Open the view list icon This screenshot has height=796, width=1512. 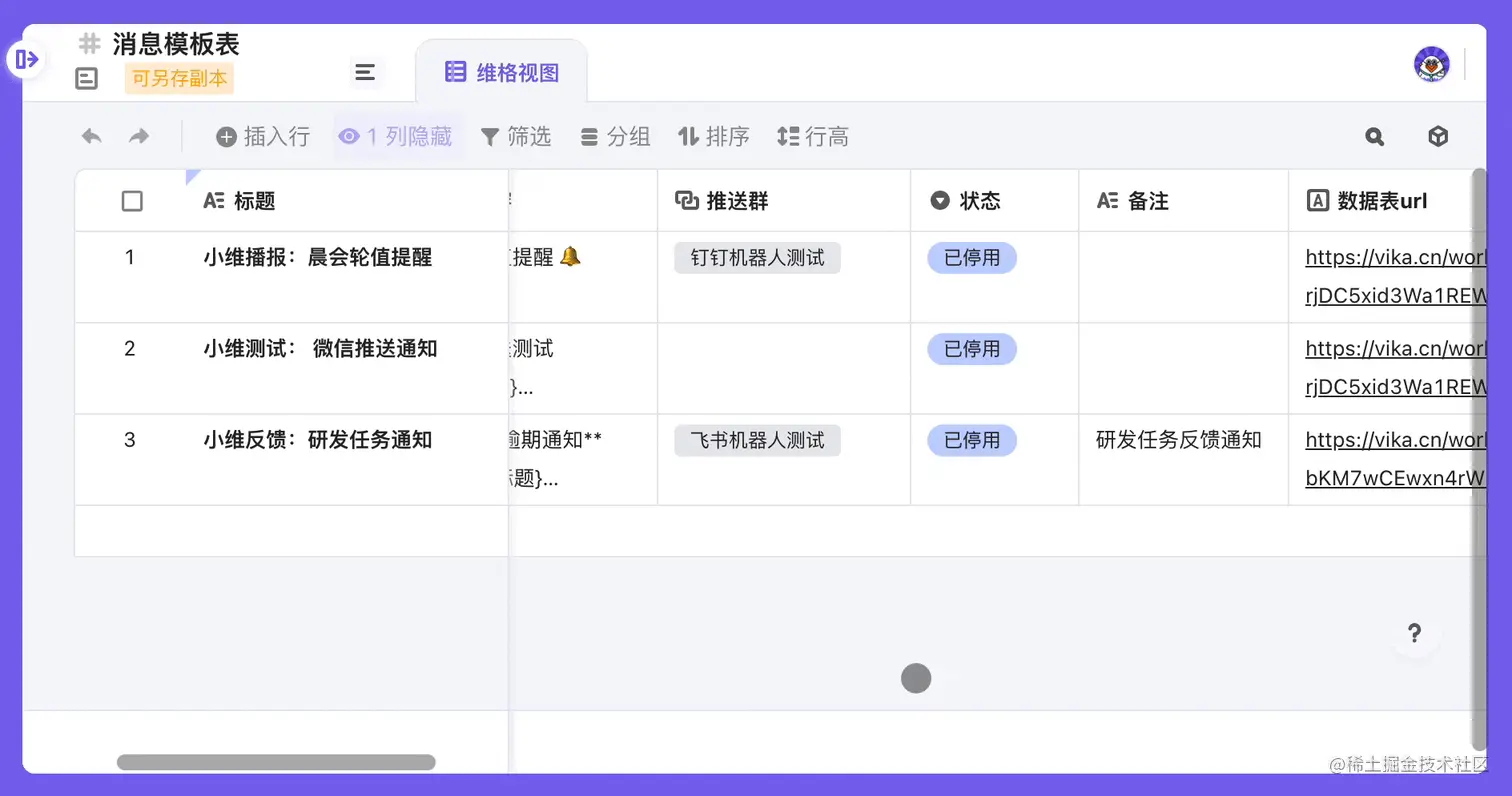pyautogui.click(x=365, y=72)
